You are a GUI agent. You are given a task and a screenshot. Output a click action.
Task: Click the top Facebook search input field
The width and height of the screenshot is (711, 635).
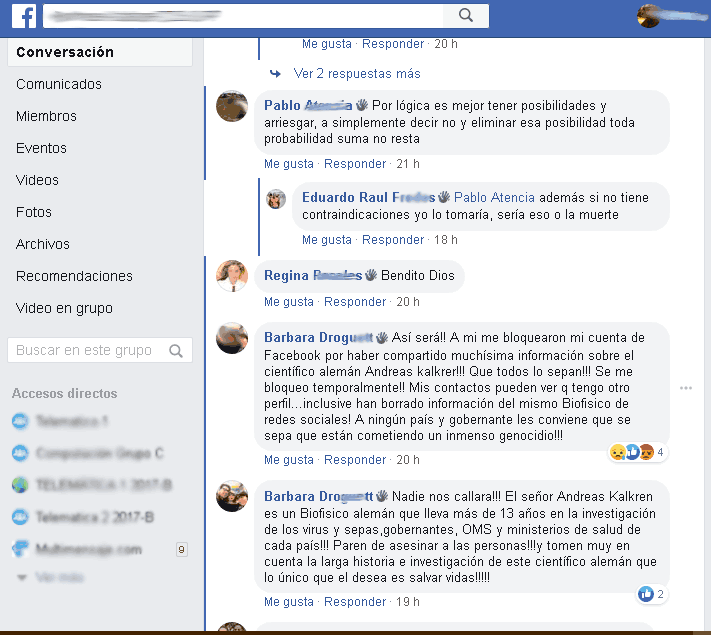(x=243, y=16)
